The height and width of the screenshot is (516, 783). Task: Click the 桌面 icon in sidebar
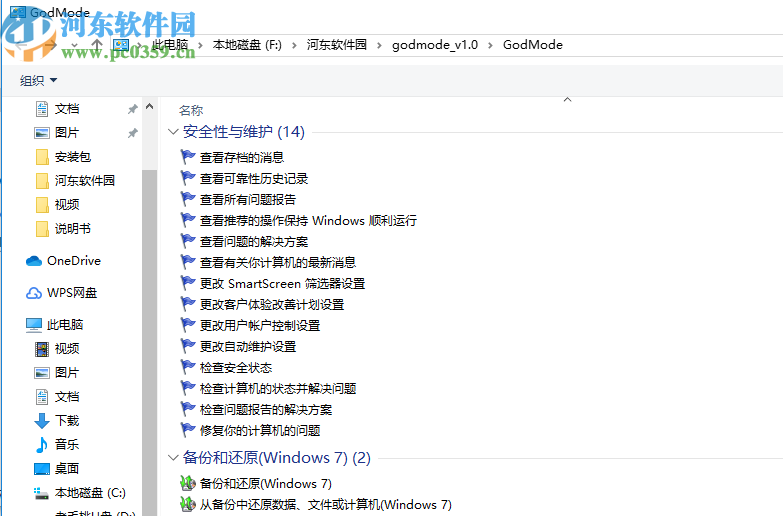tap(42, 469)
